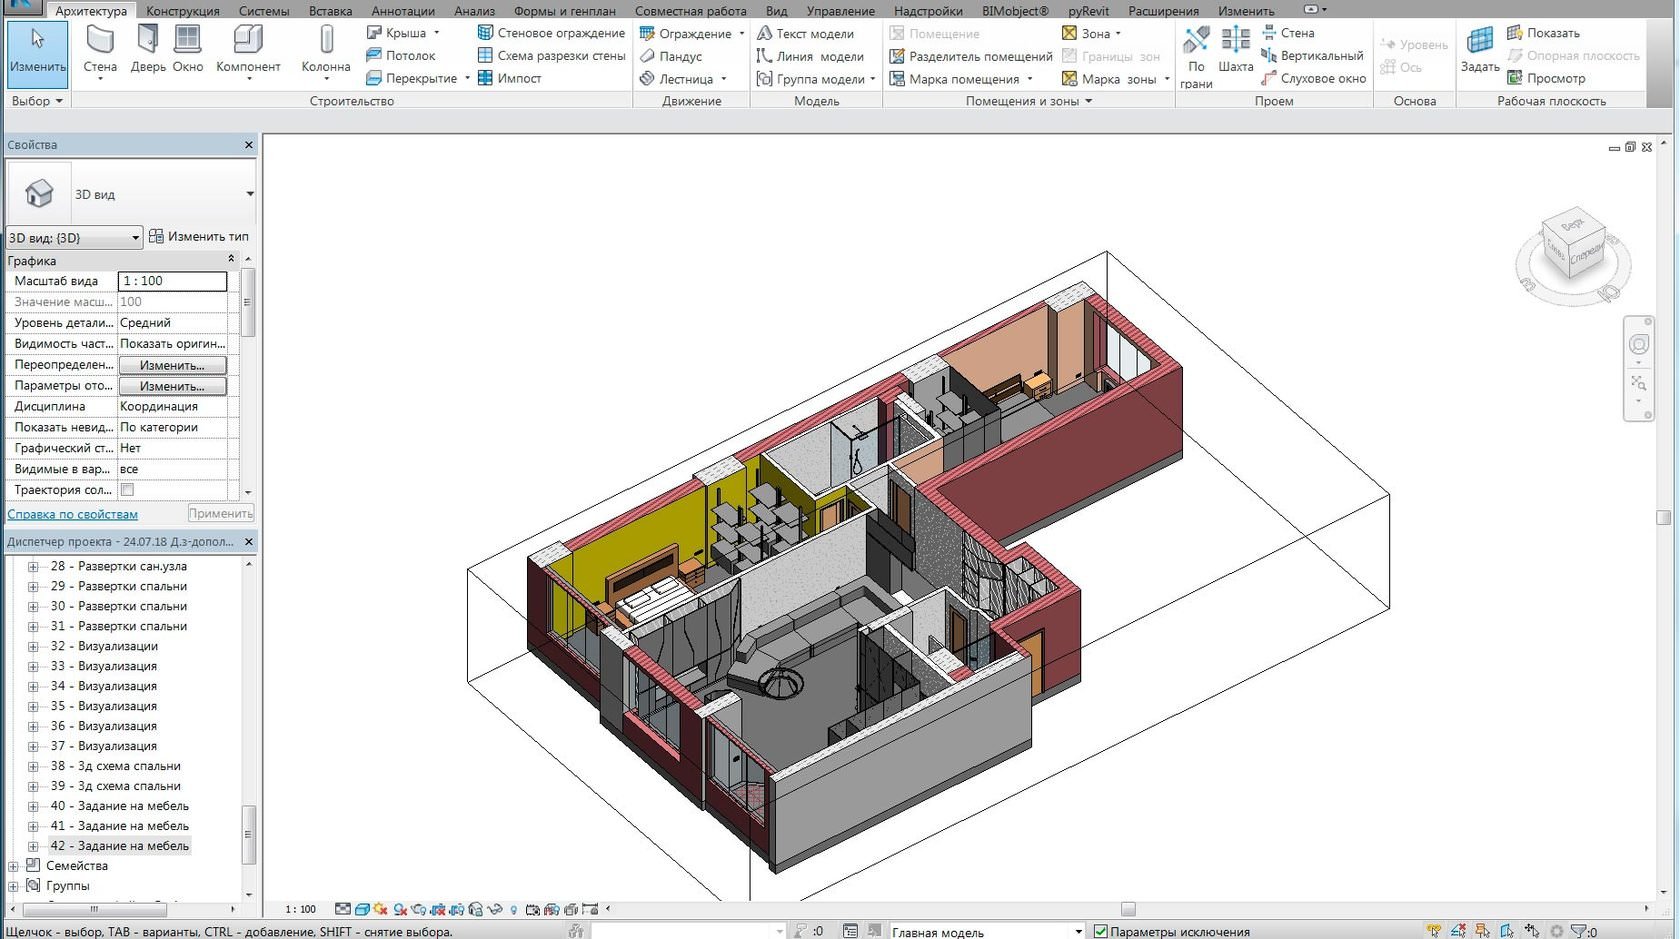Click the Слуховое окно dormer tool
The height and width of the screenshot is (939, 1680).
point(1313,78)
